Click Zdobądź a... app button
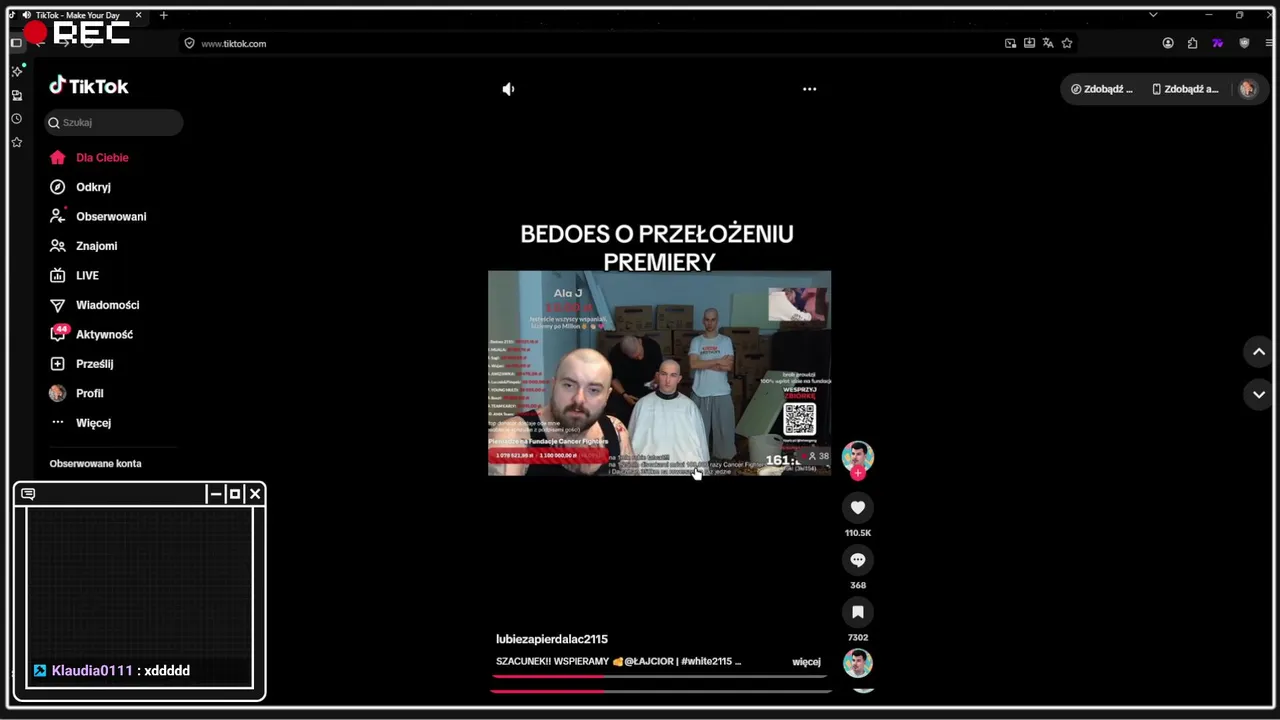The image size is (1280, 720). coord(1185,89)
